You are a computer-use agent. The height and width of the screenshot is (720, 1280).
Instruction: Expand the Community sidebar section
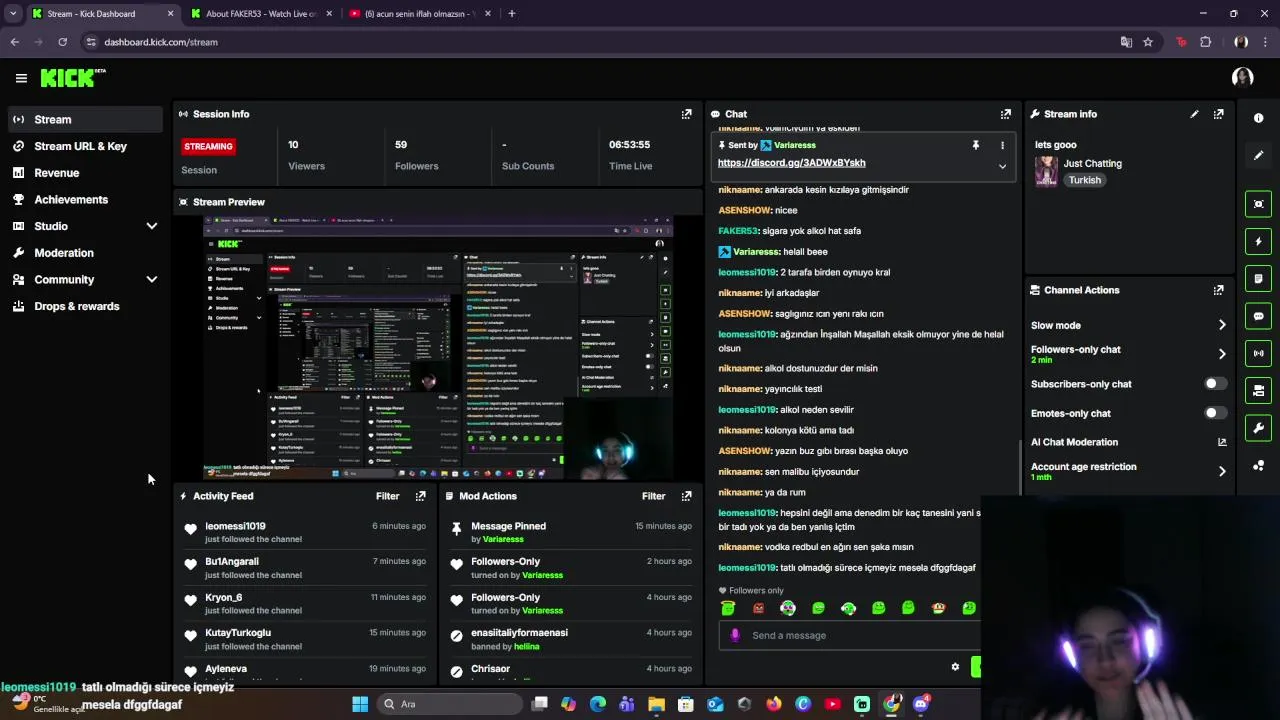point(152,280)
